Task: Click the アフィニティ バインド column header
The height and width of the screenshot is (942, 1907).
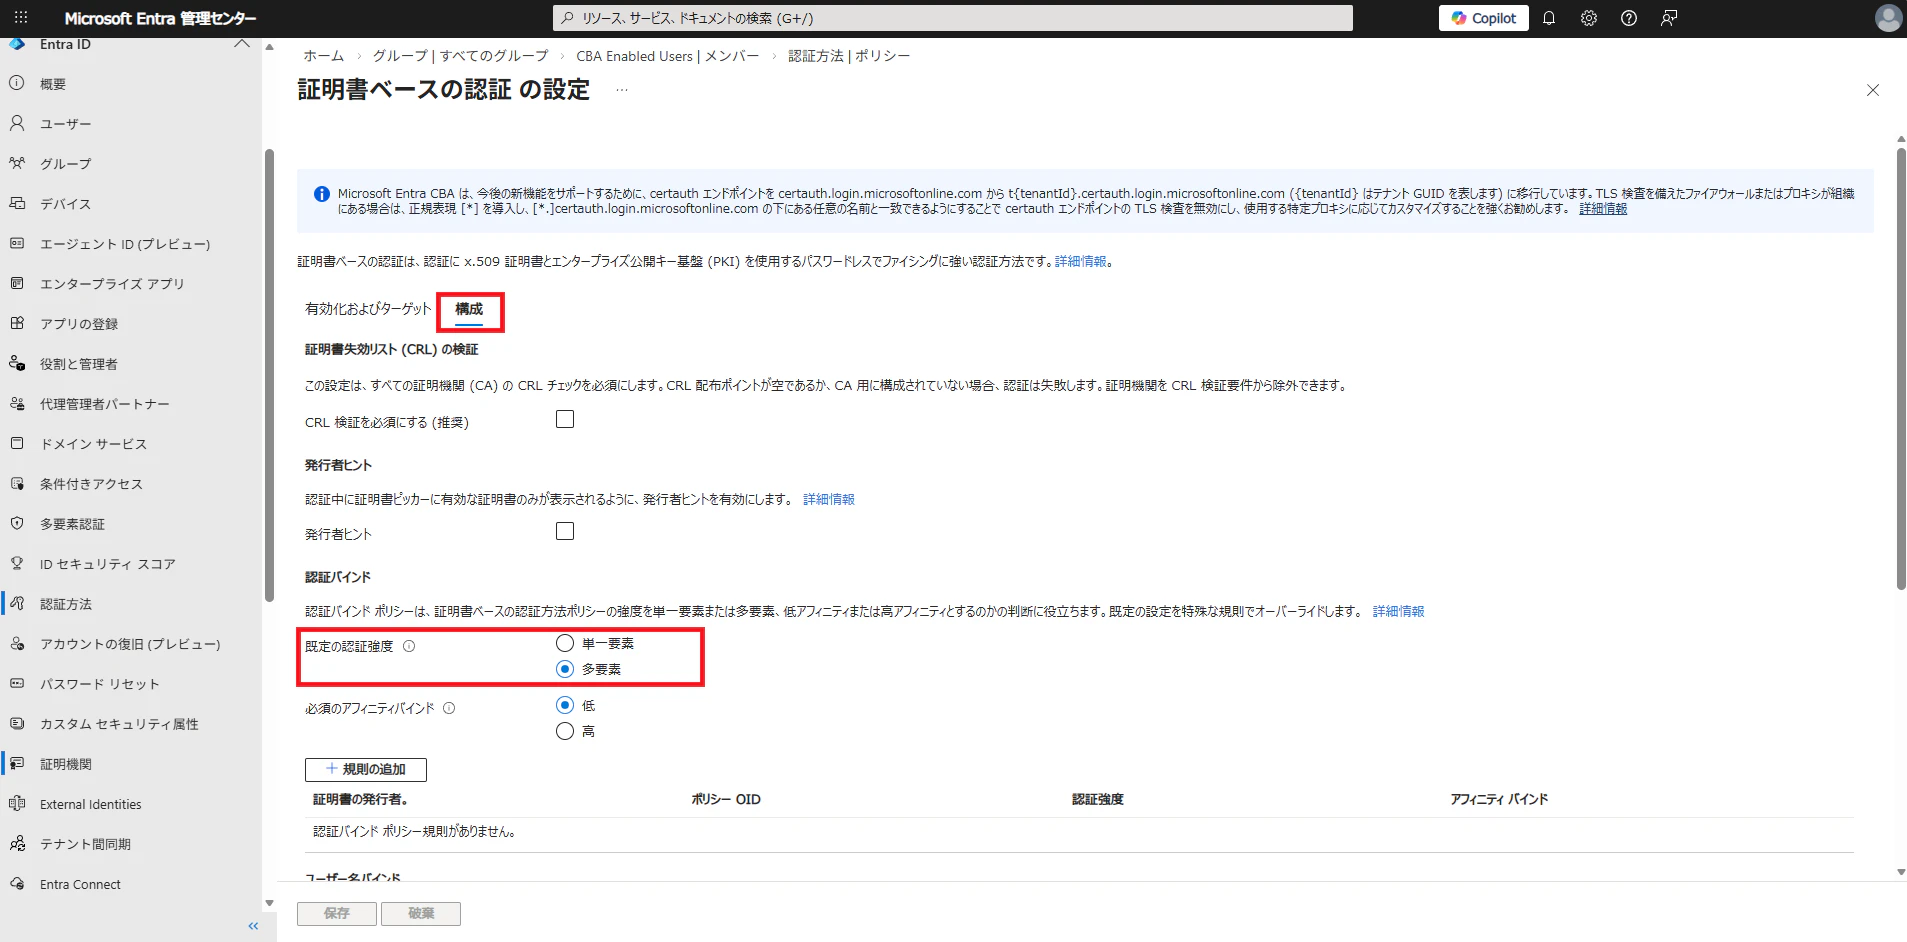Action: pos(1499,799)
